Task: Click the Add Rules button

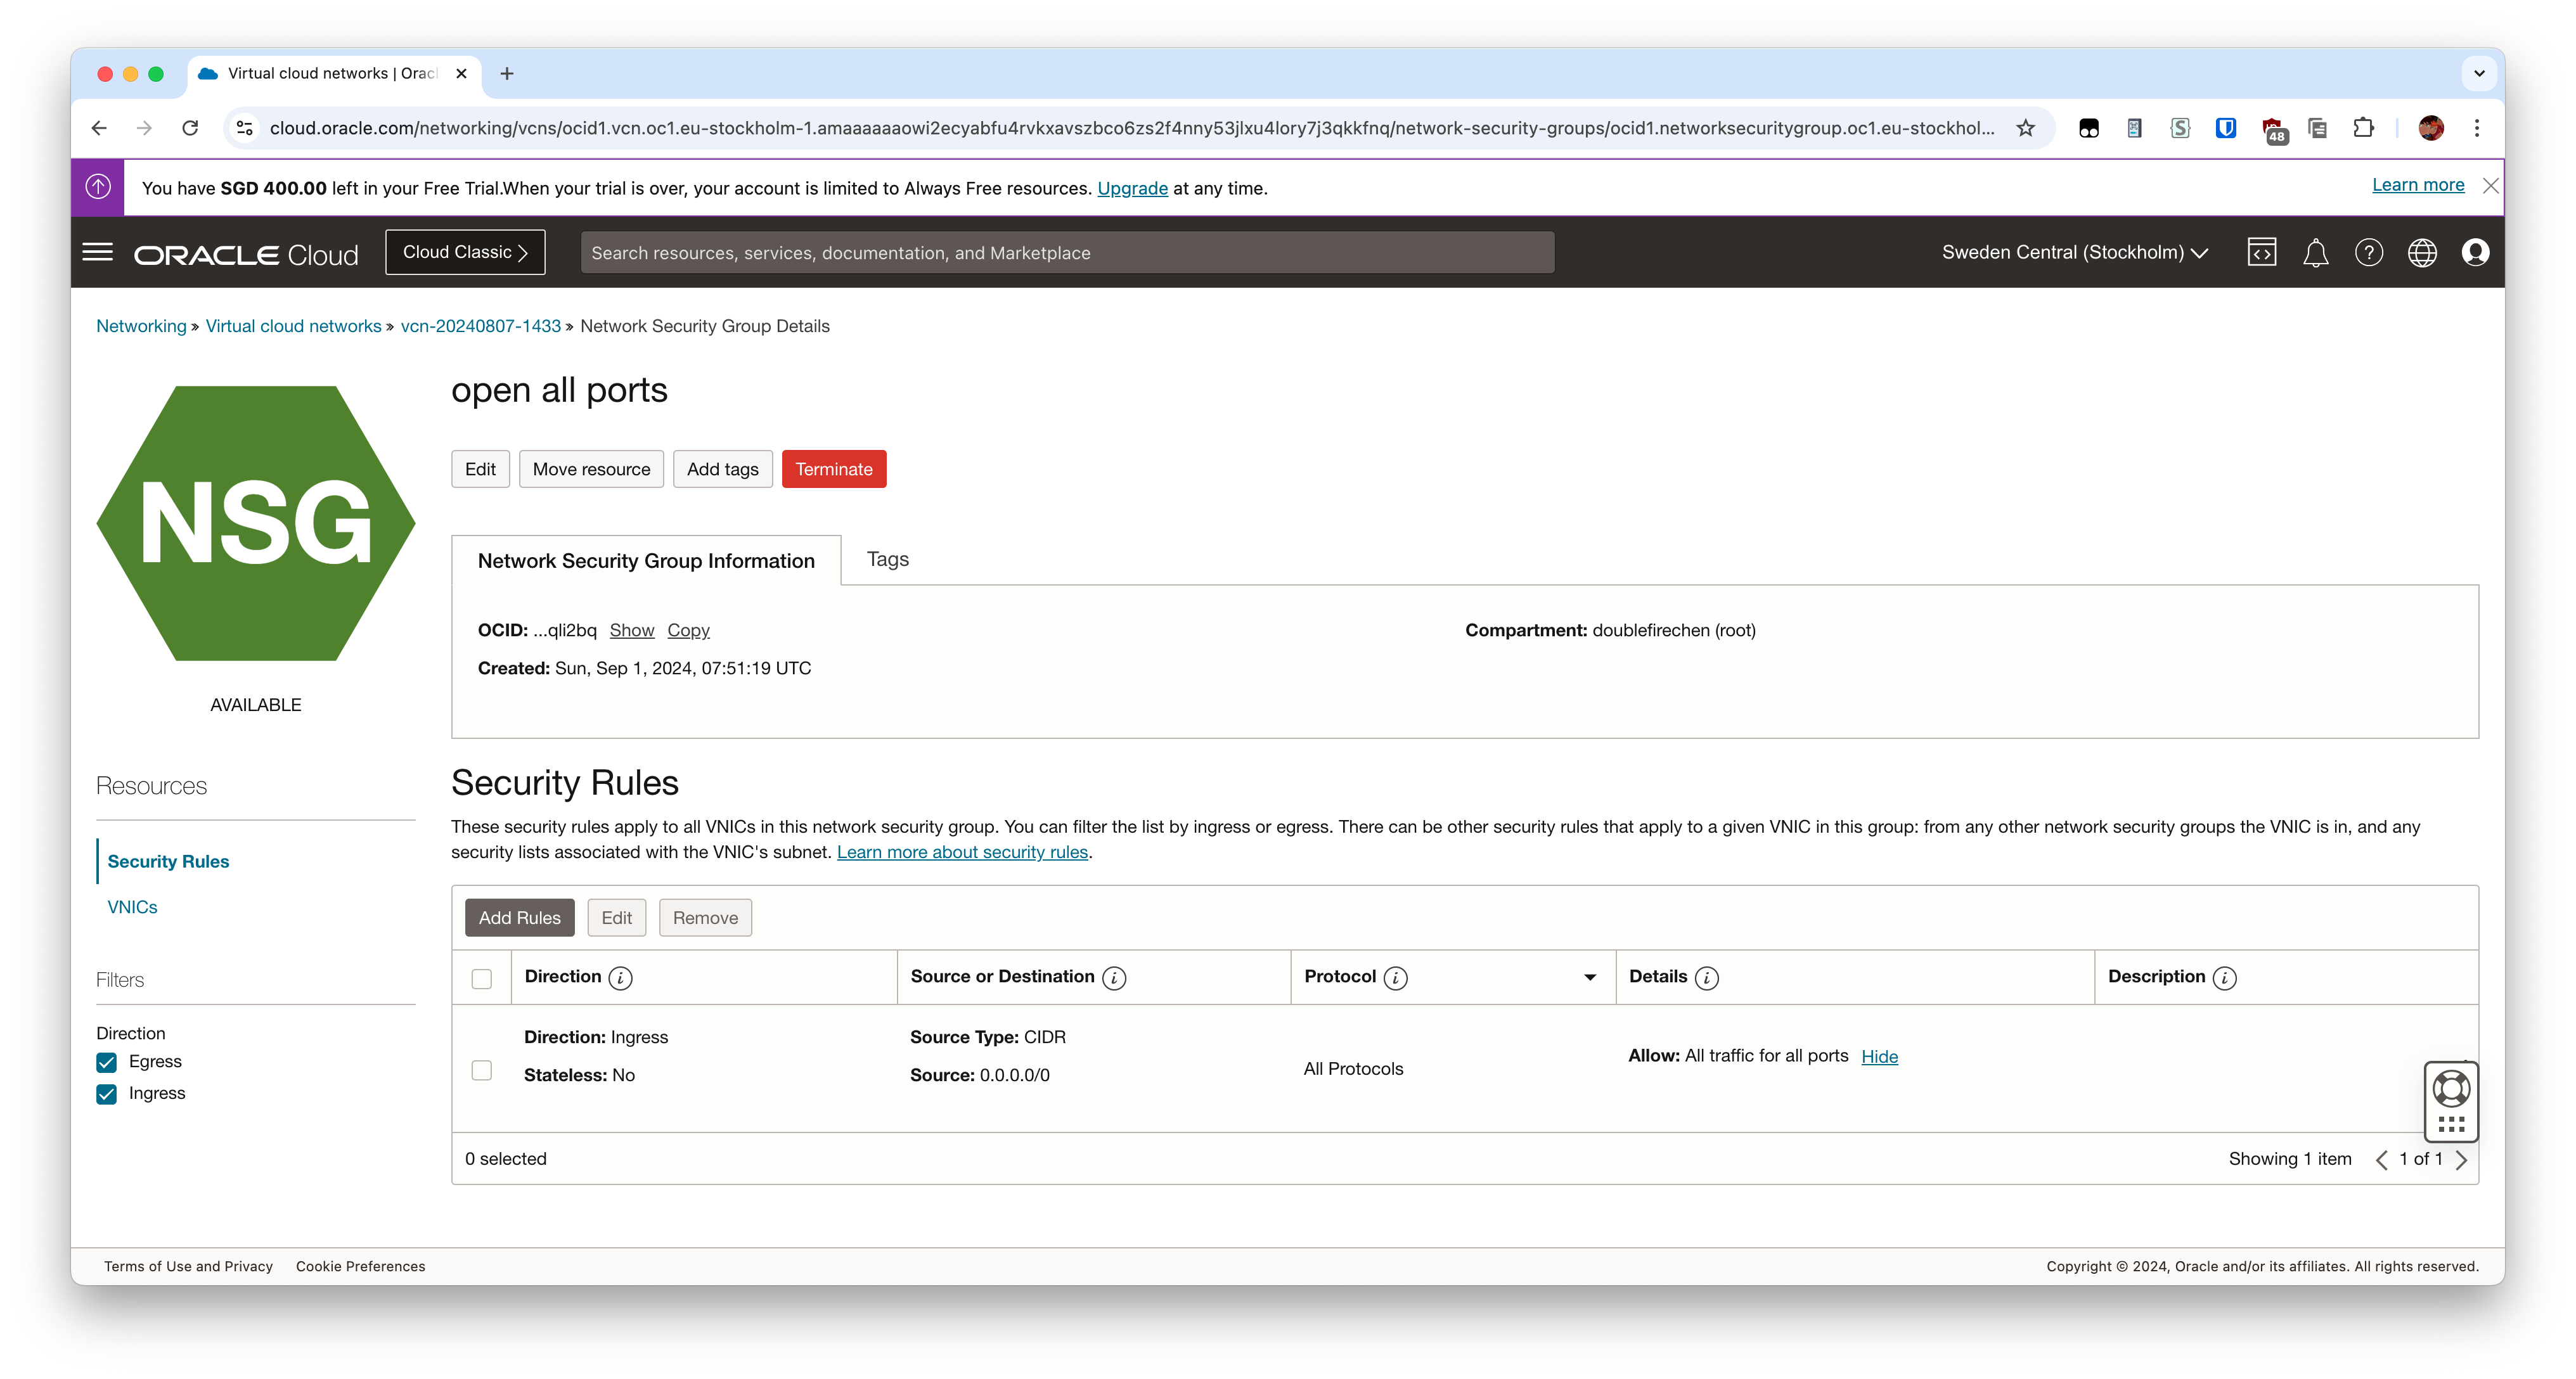Action: [519, 918]
